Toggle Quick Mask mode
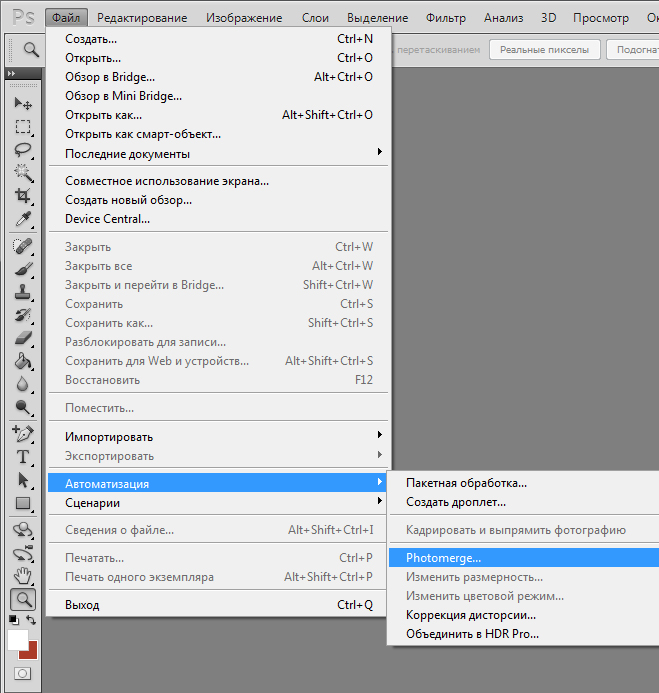The height and width of the screenshot is (693, 659). pos(23,673)
